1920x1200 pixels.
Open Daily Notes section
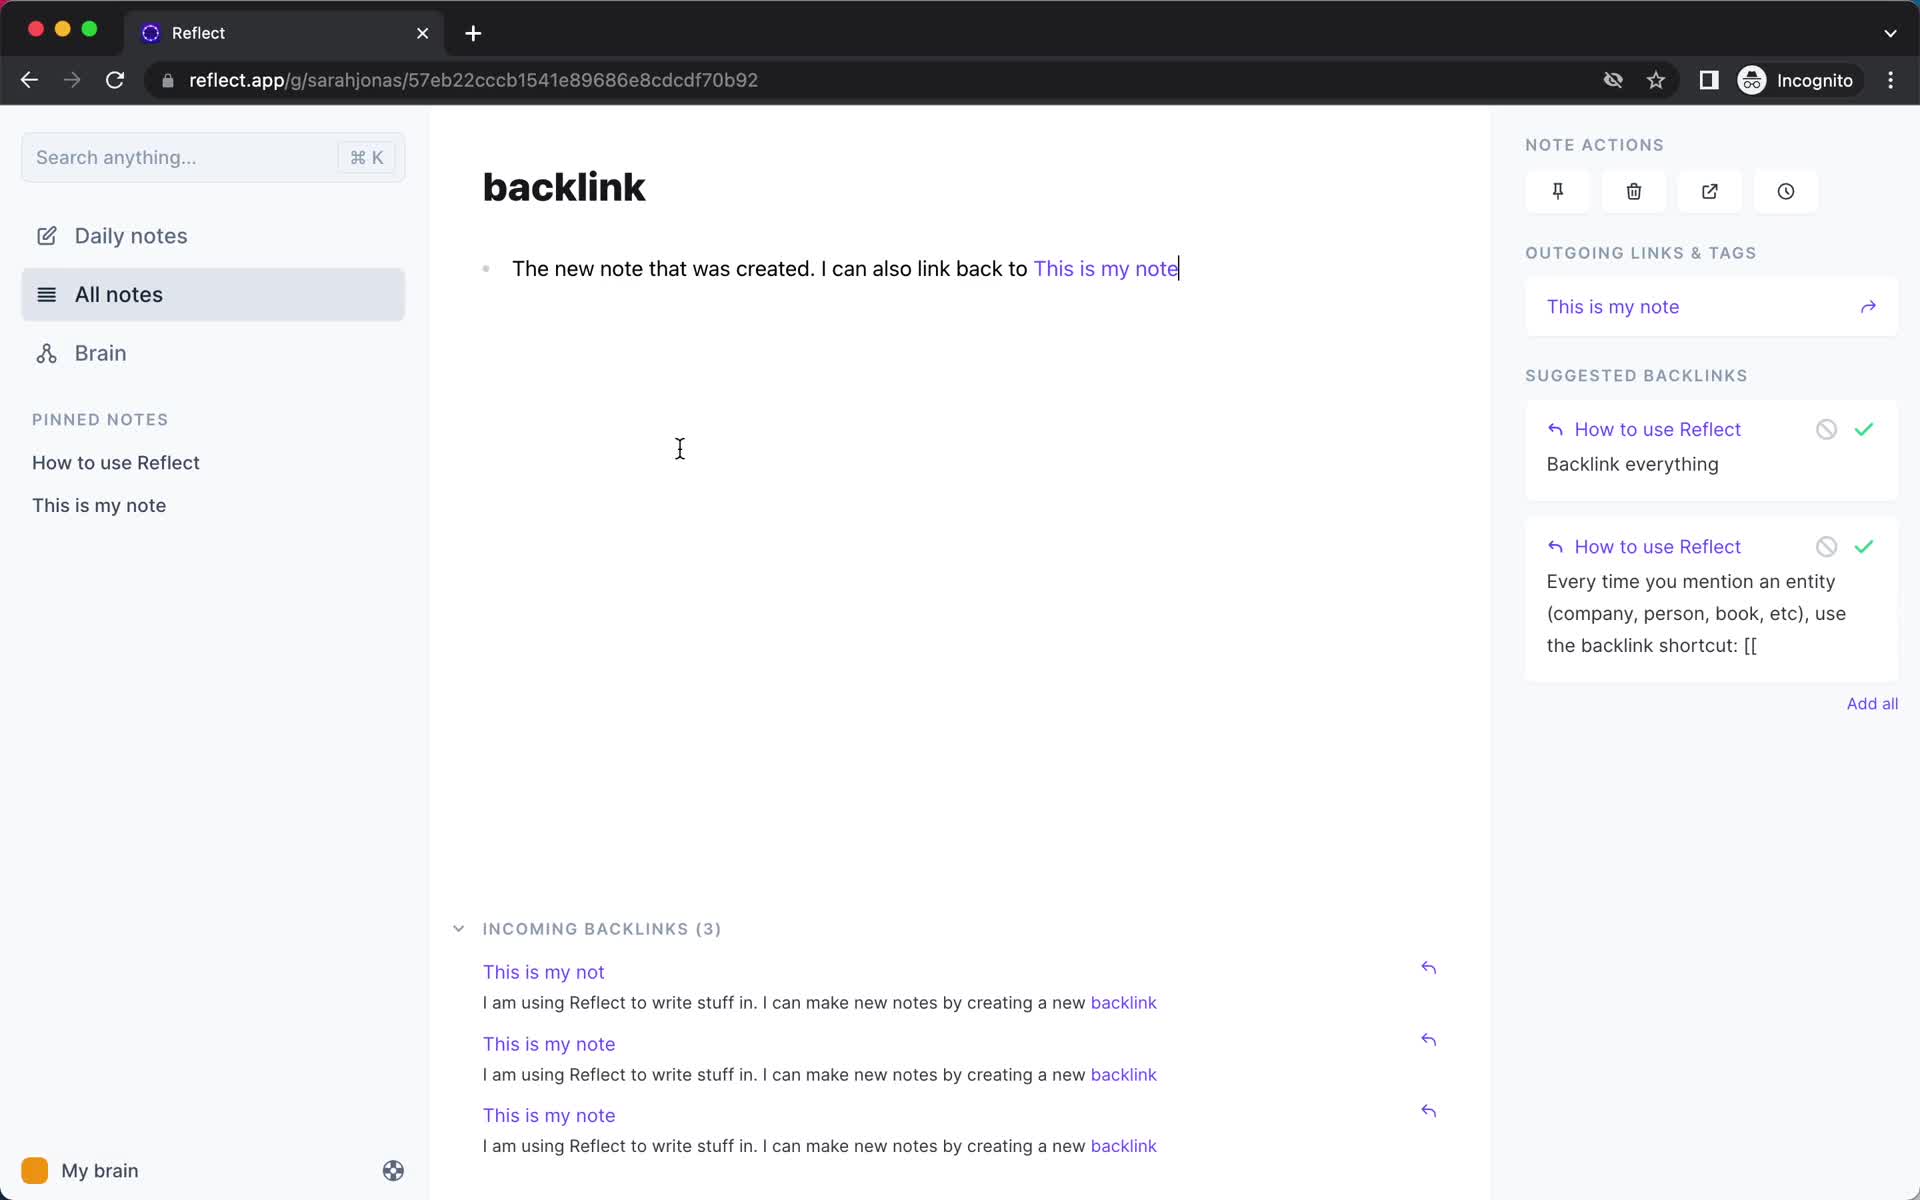pos(131,235)
